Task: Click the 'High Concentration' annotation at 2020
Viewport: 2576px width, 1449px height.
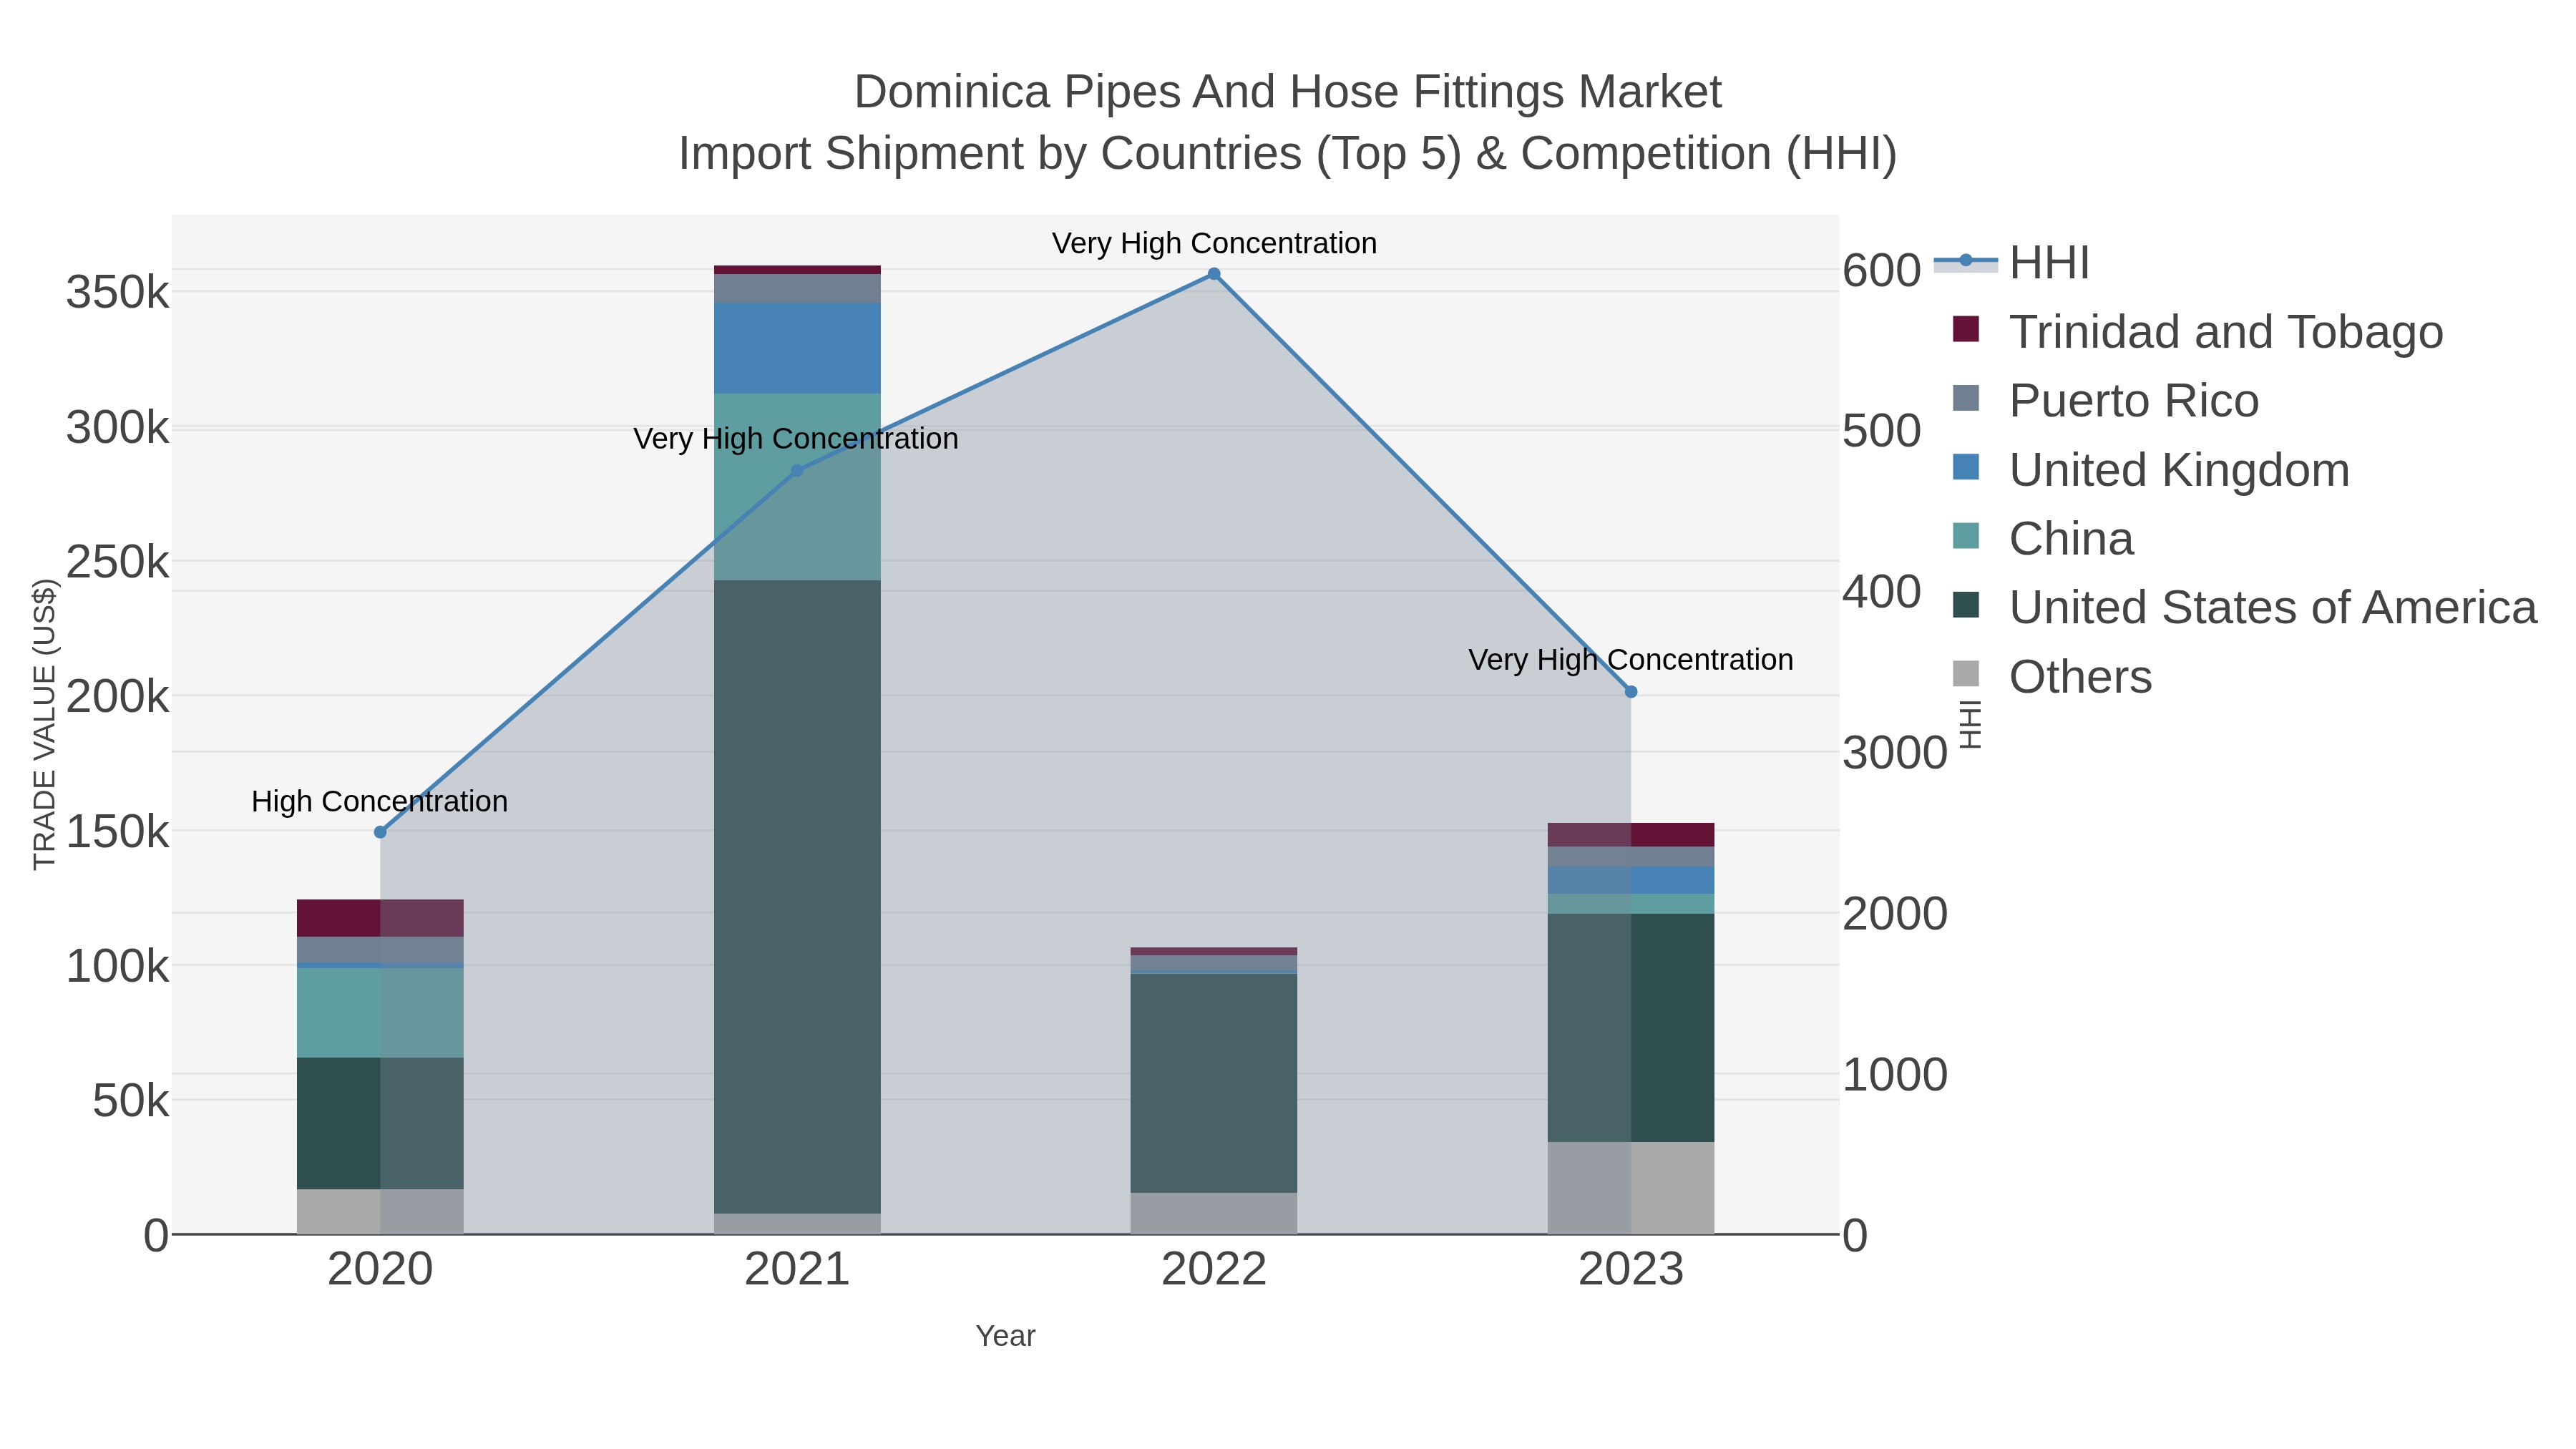Action: point(380,801)
